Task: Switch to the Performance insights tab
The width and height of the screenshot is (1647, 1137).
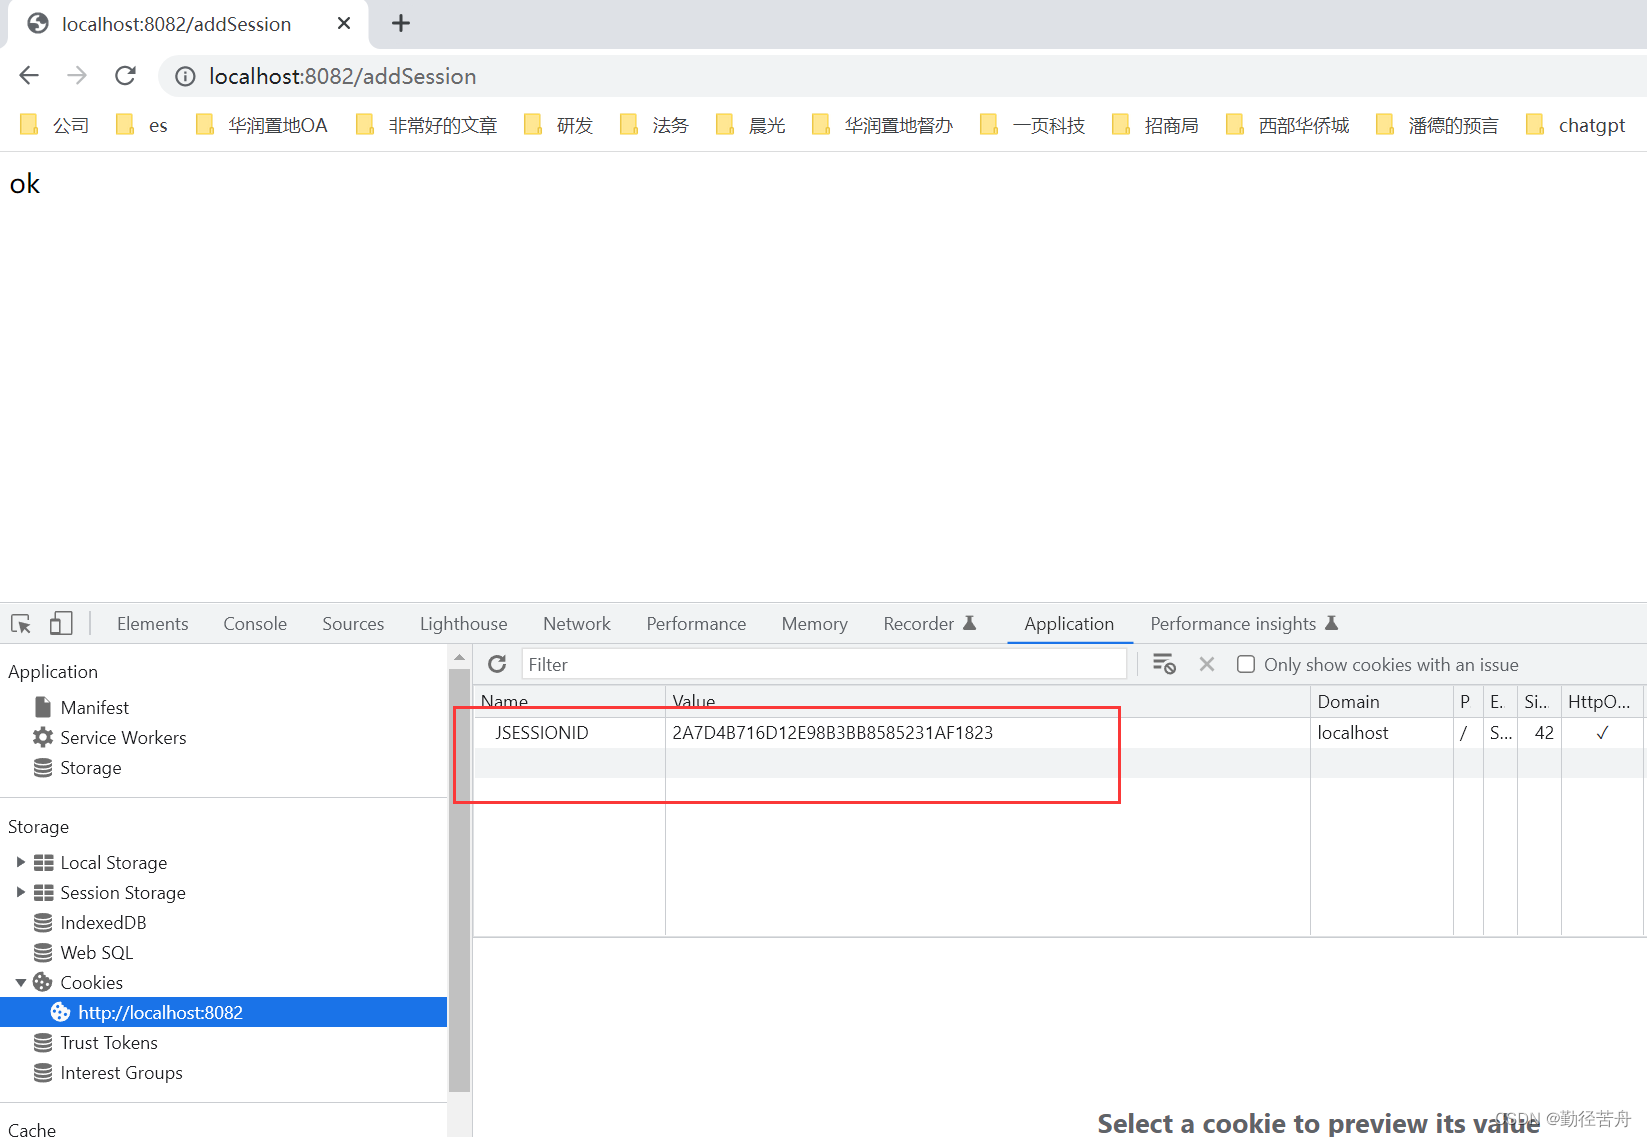Action: click(1243, 624)
